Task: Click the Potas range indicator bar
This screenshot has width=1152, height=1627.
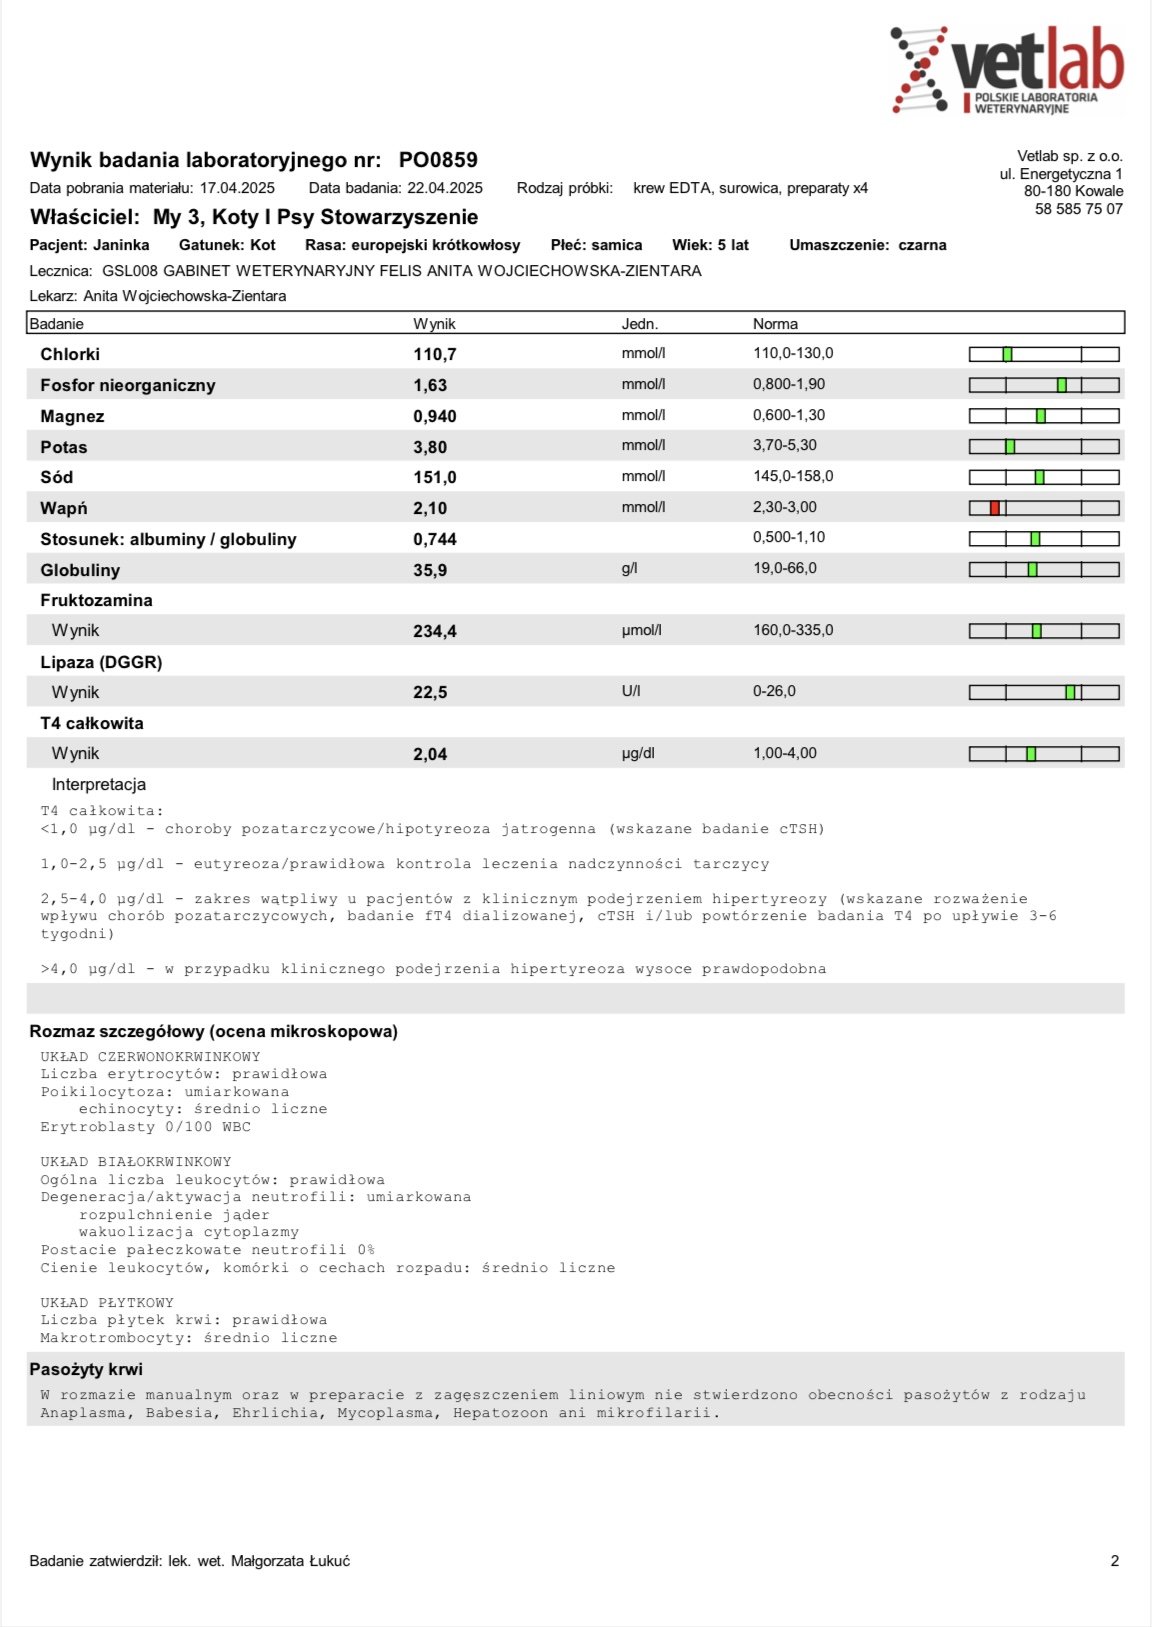Action: [x=1044, y=446]
